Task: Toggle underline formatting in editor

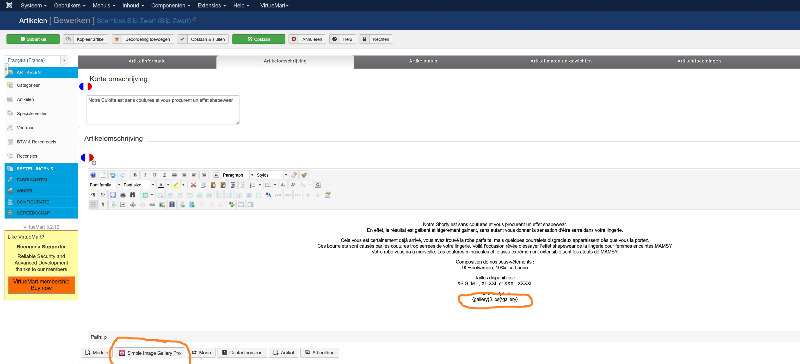Action: 155,175
